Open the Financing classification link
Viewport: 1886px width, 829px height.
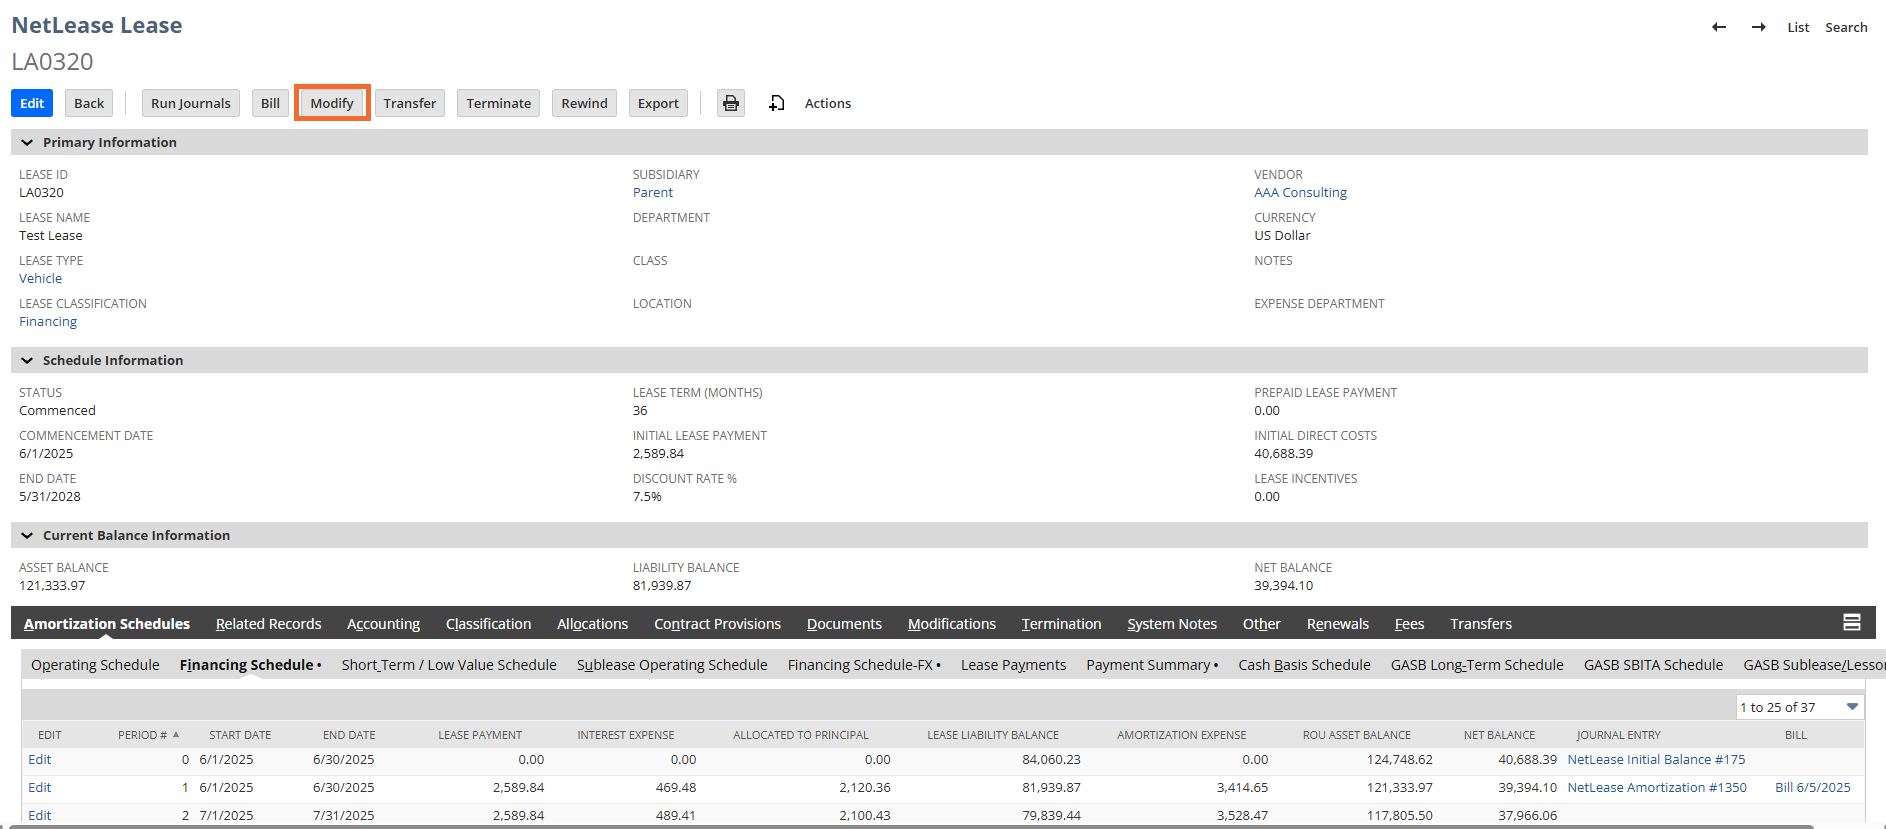[48, 321]
